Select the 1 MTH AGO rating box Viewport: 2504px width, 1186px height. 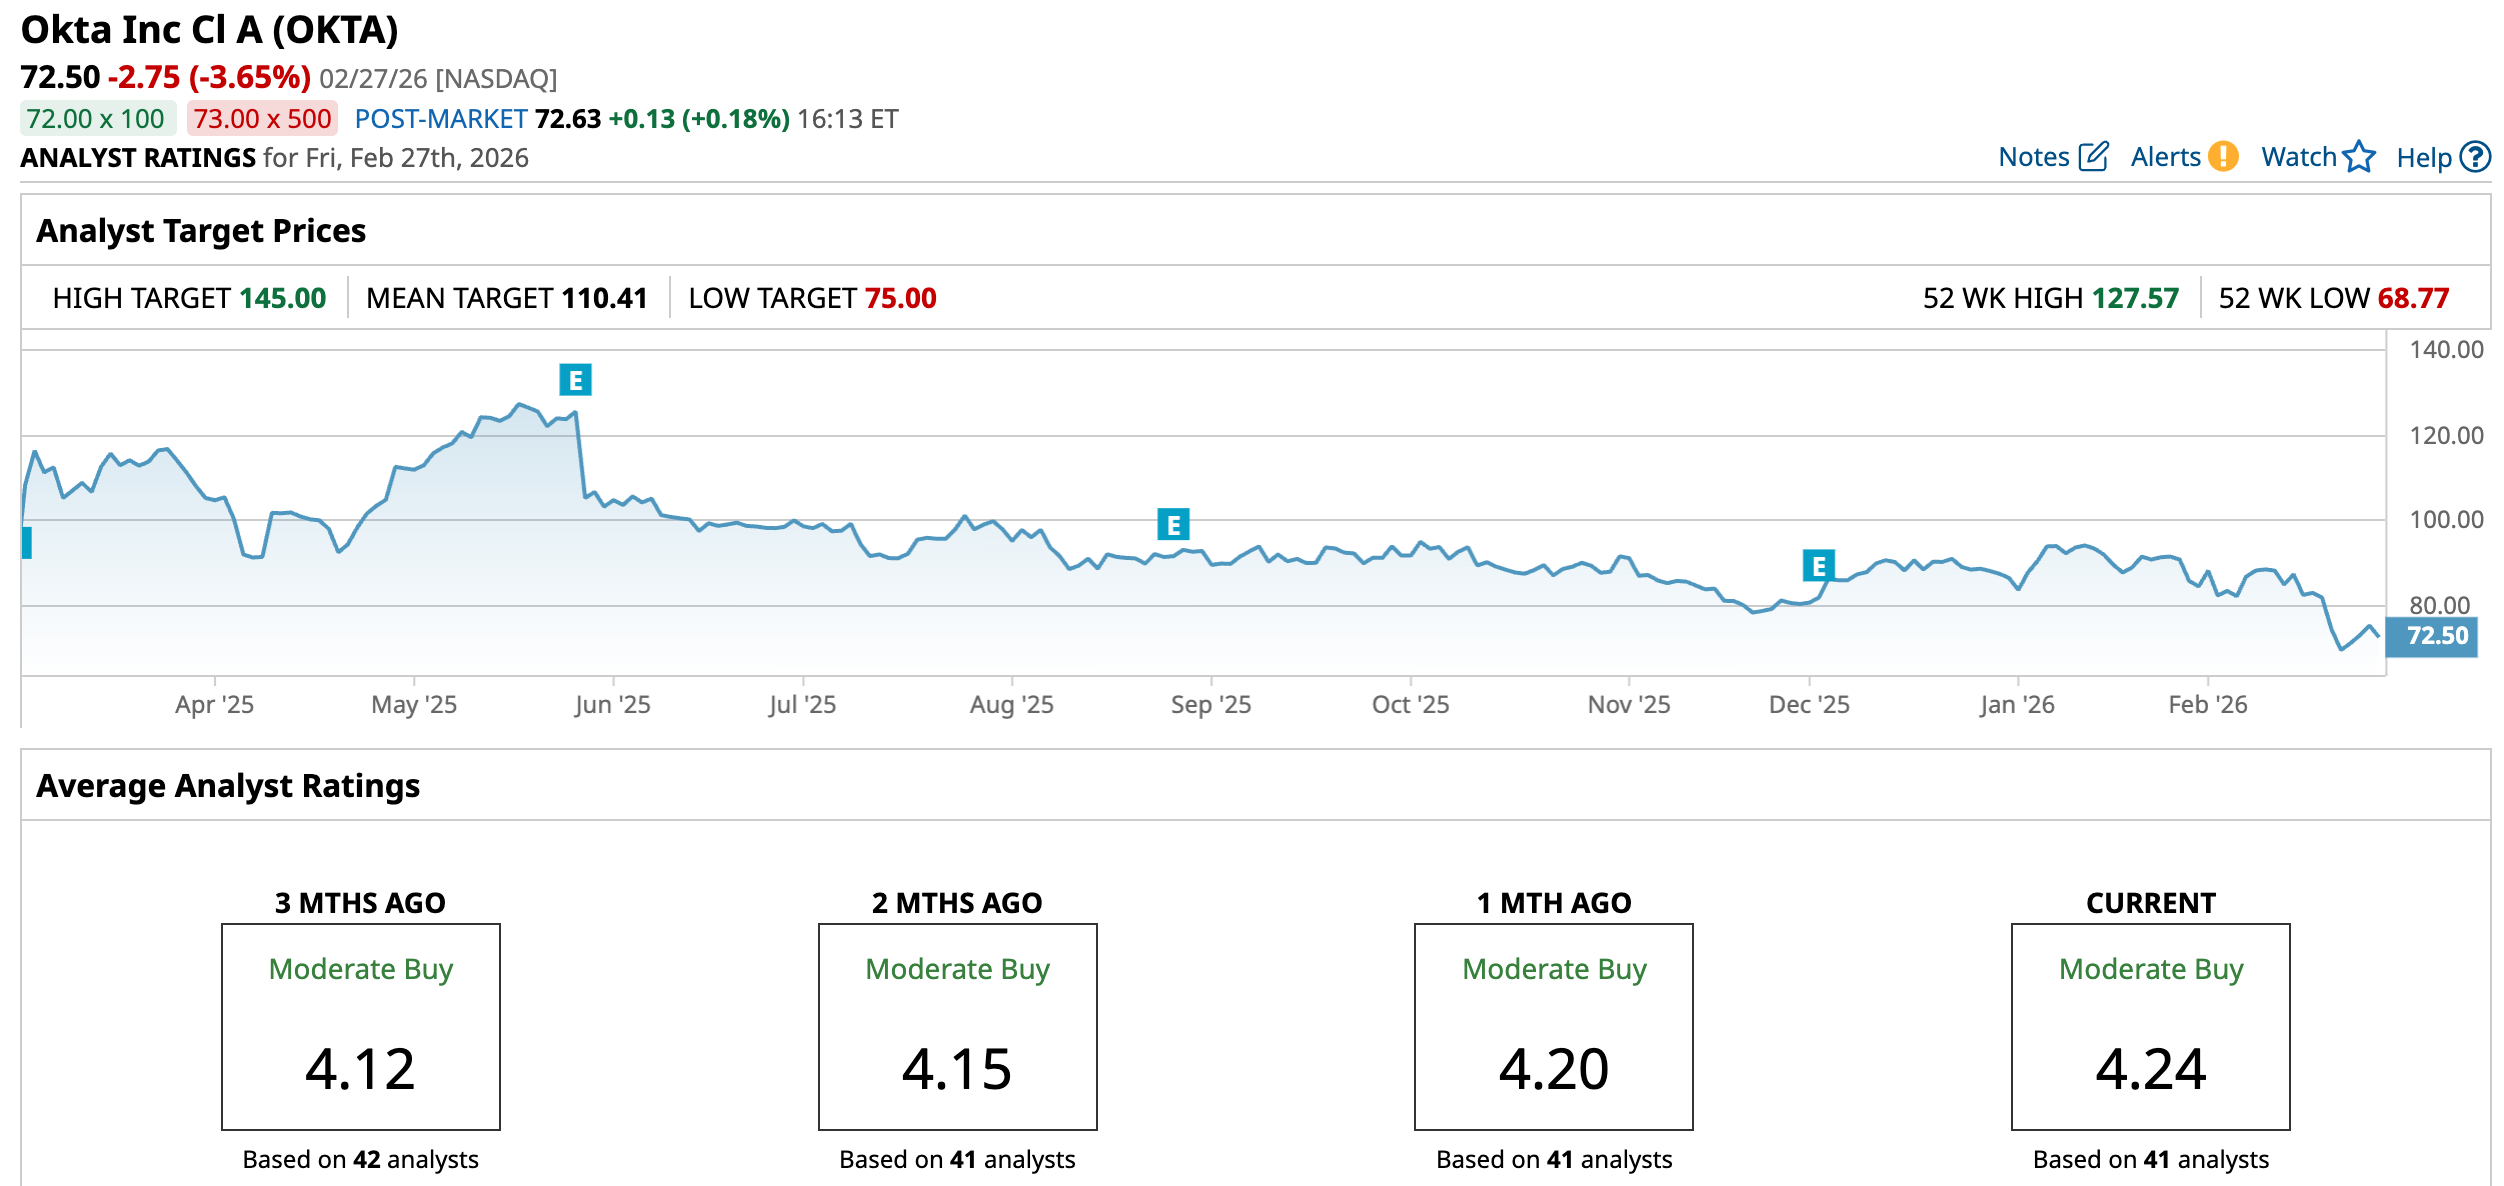pyautogui.click(x=1553, y=1027)
